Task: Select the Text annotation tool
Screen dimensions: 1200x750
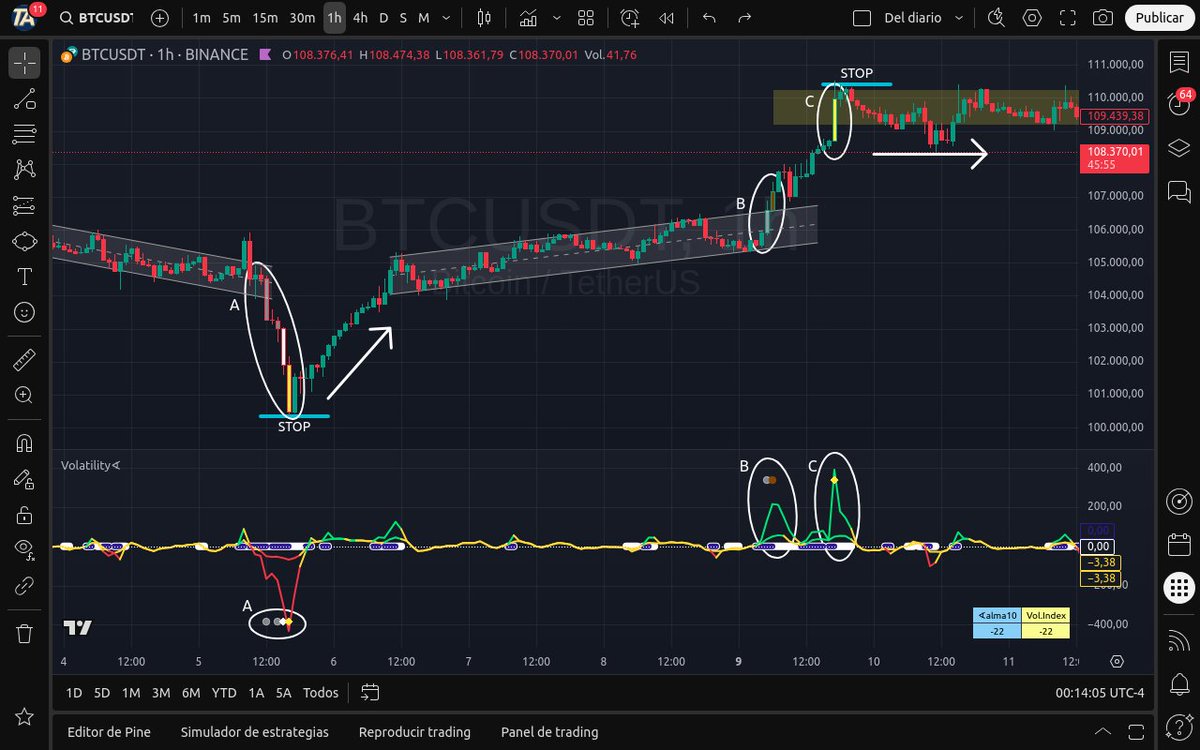Action: tap(25, 277)
